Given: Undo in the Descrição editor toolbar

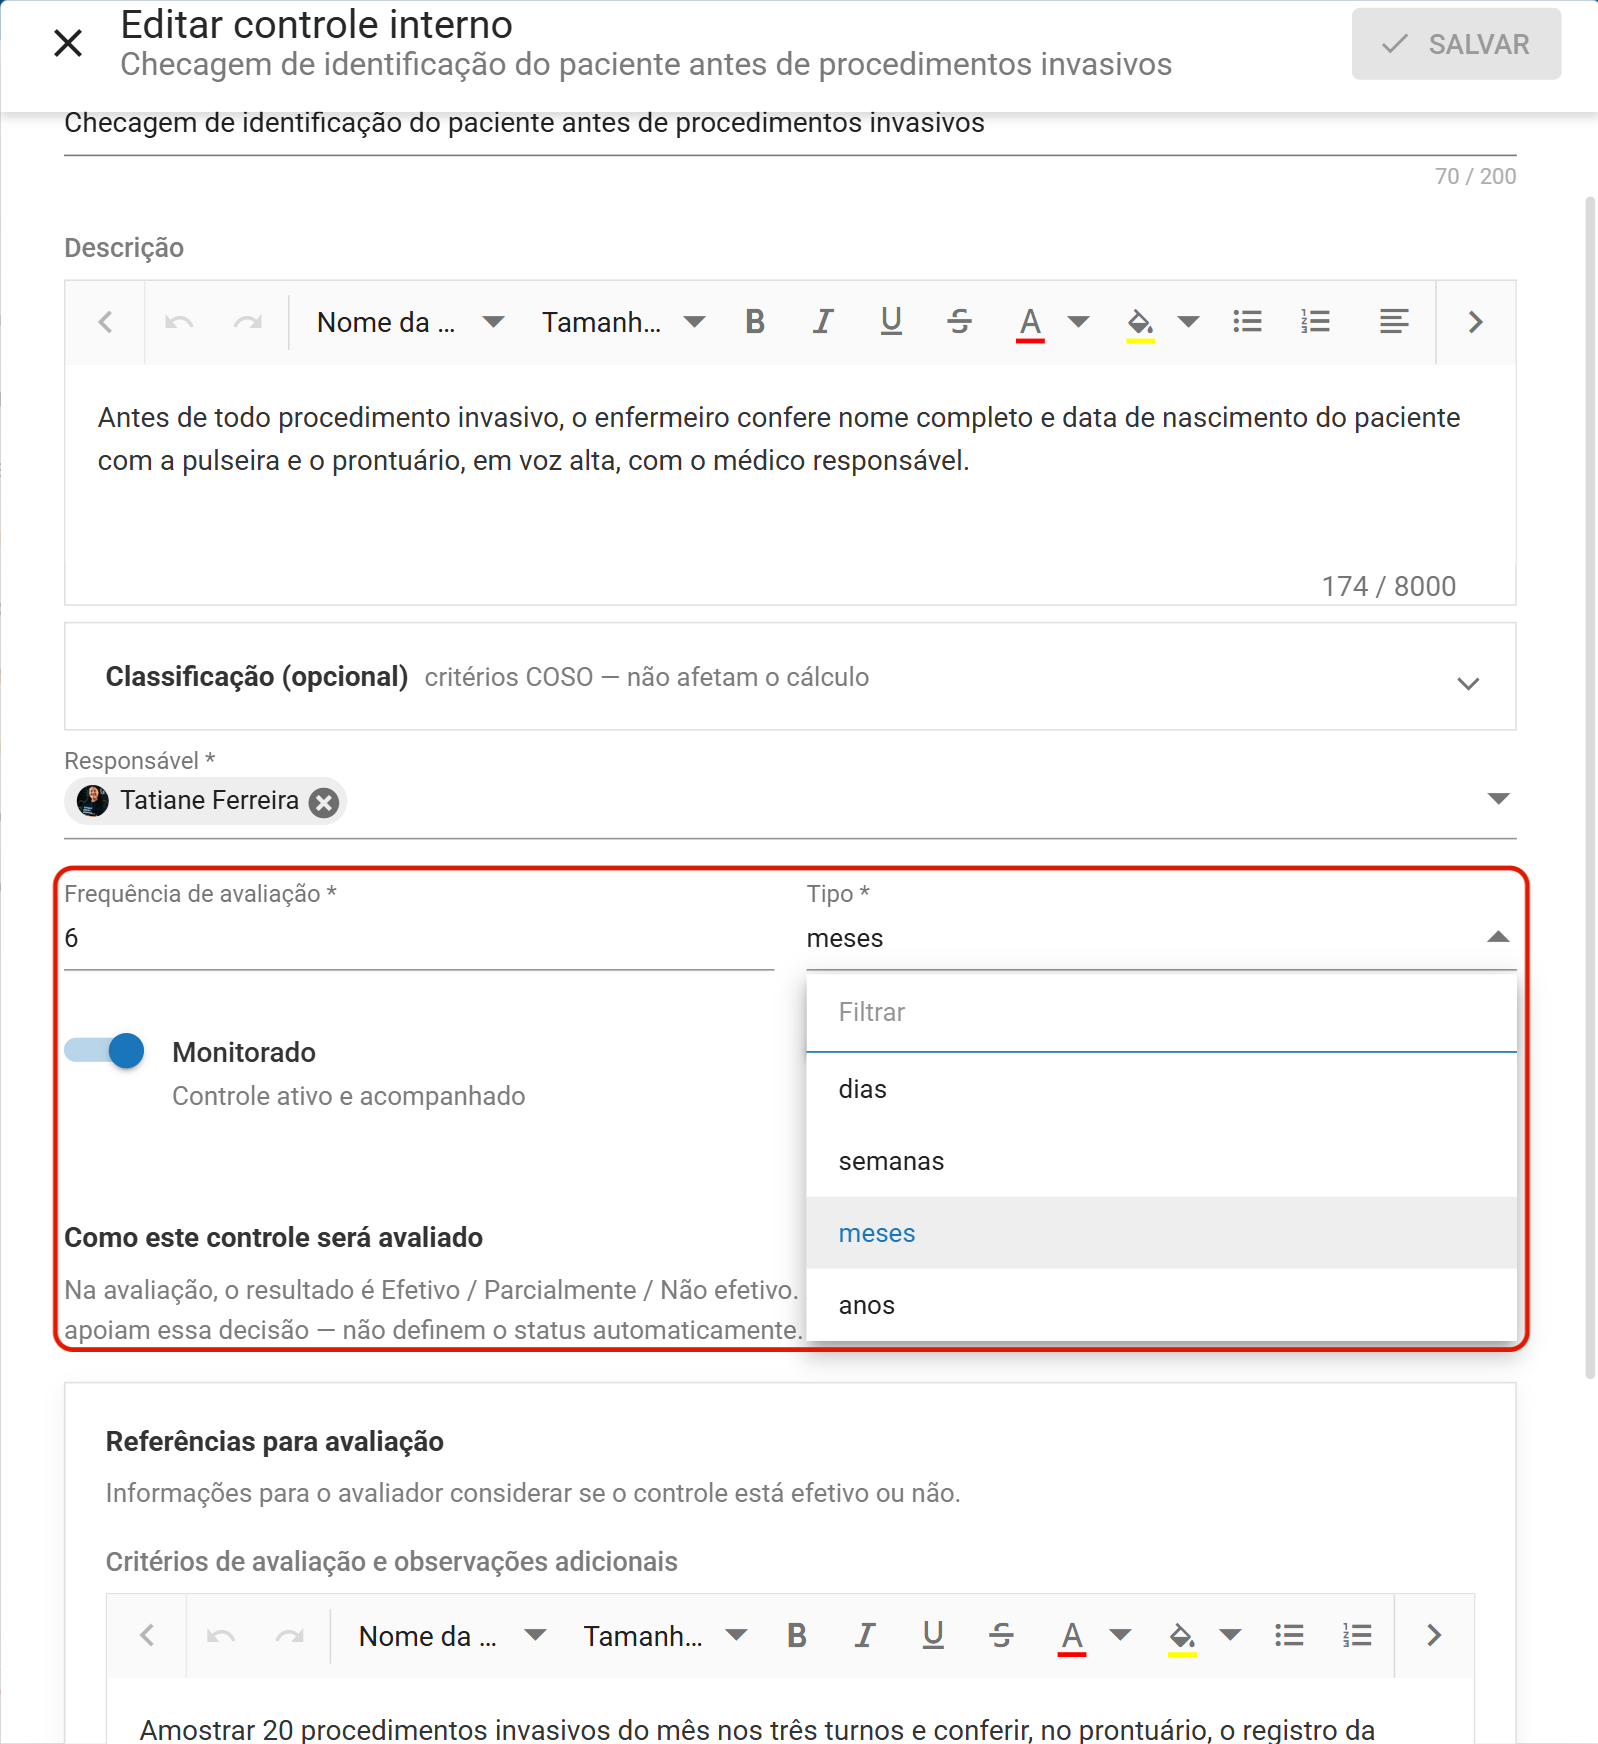Looking at the screenshot, I should click(179, 322).
